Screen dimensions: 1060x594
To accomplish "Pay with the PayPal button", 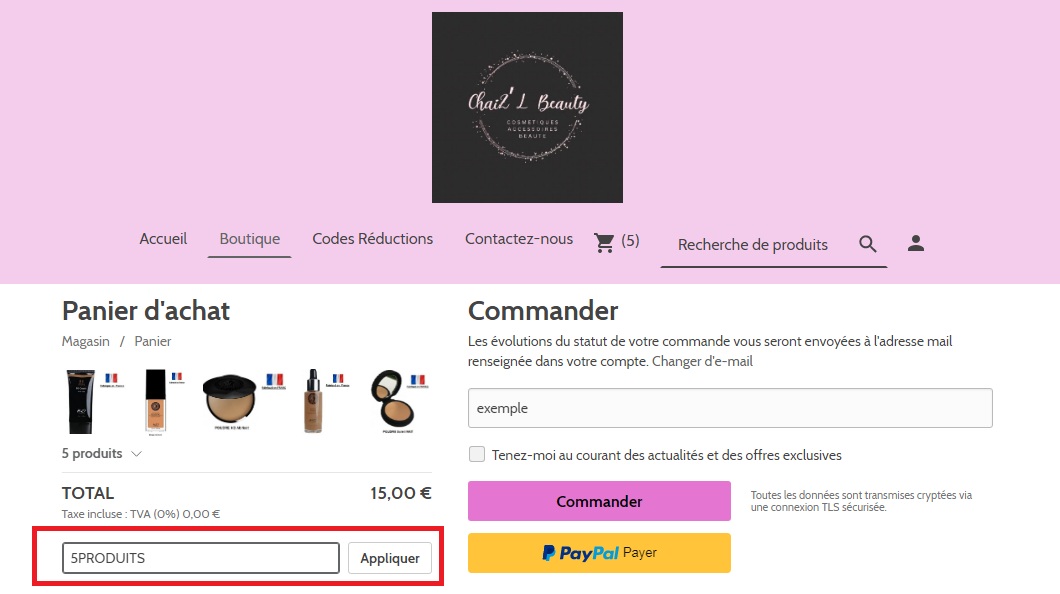I will (x=599, y=553).
